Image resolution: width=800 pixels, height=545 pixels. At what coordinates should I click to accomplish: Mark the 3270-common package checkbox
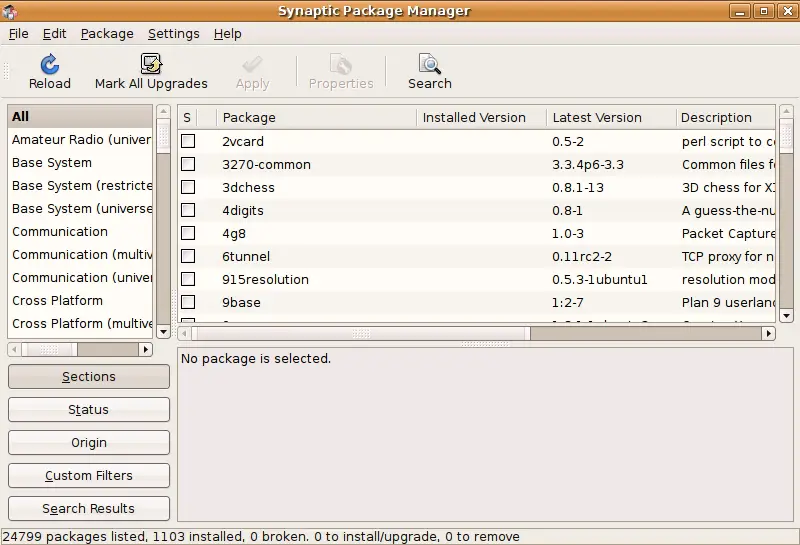(188, 164)
